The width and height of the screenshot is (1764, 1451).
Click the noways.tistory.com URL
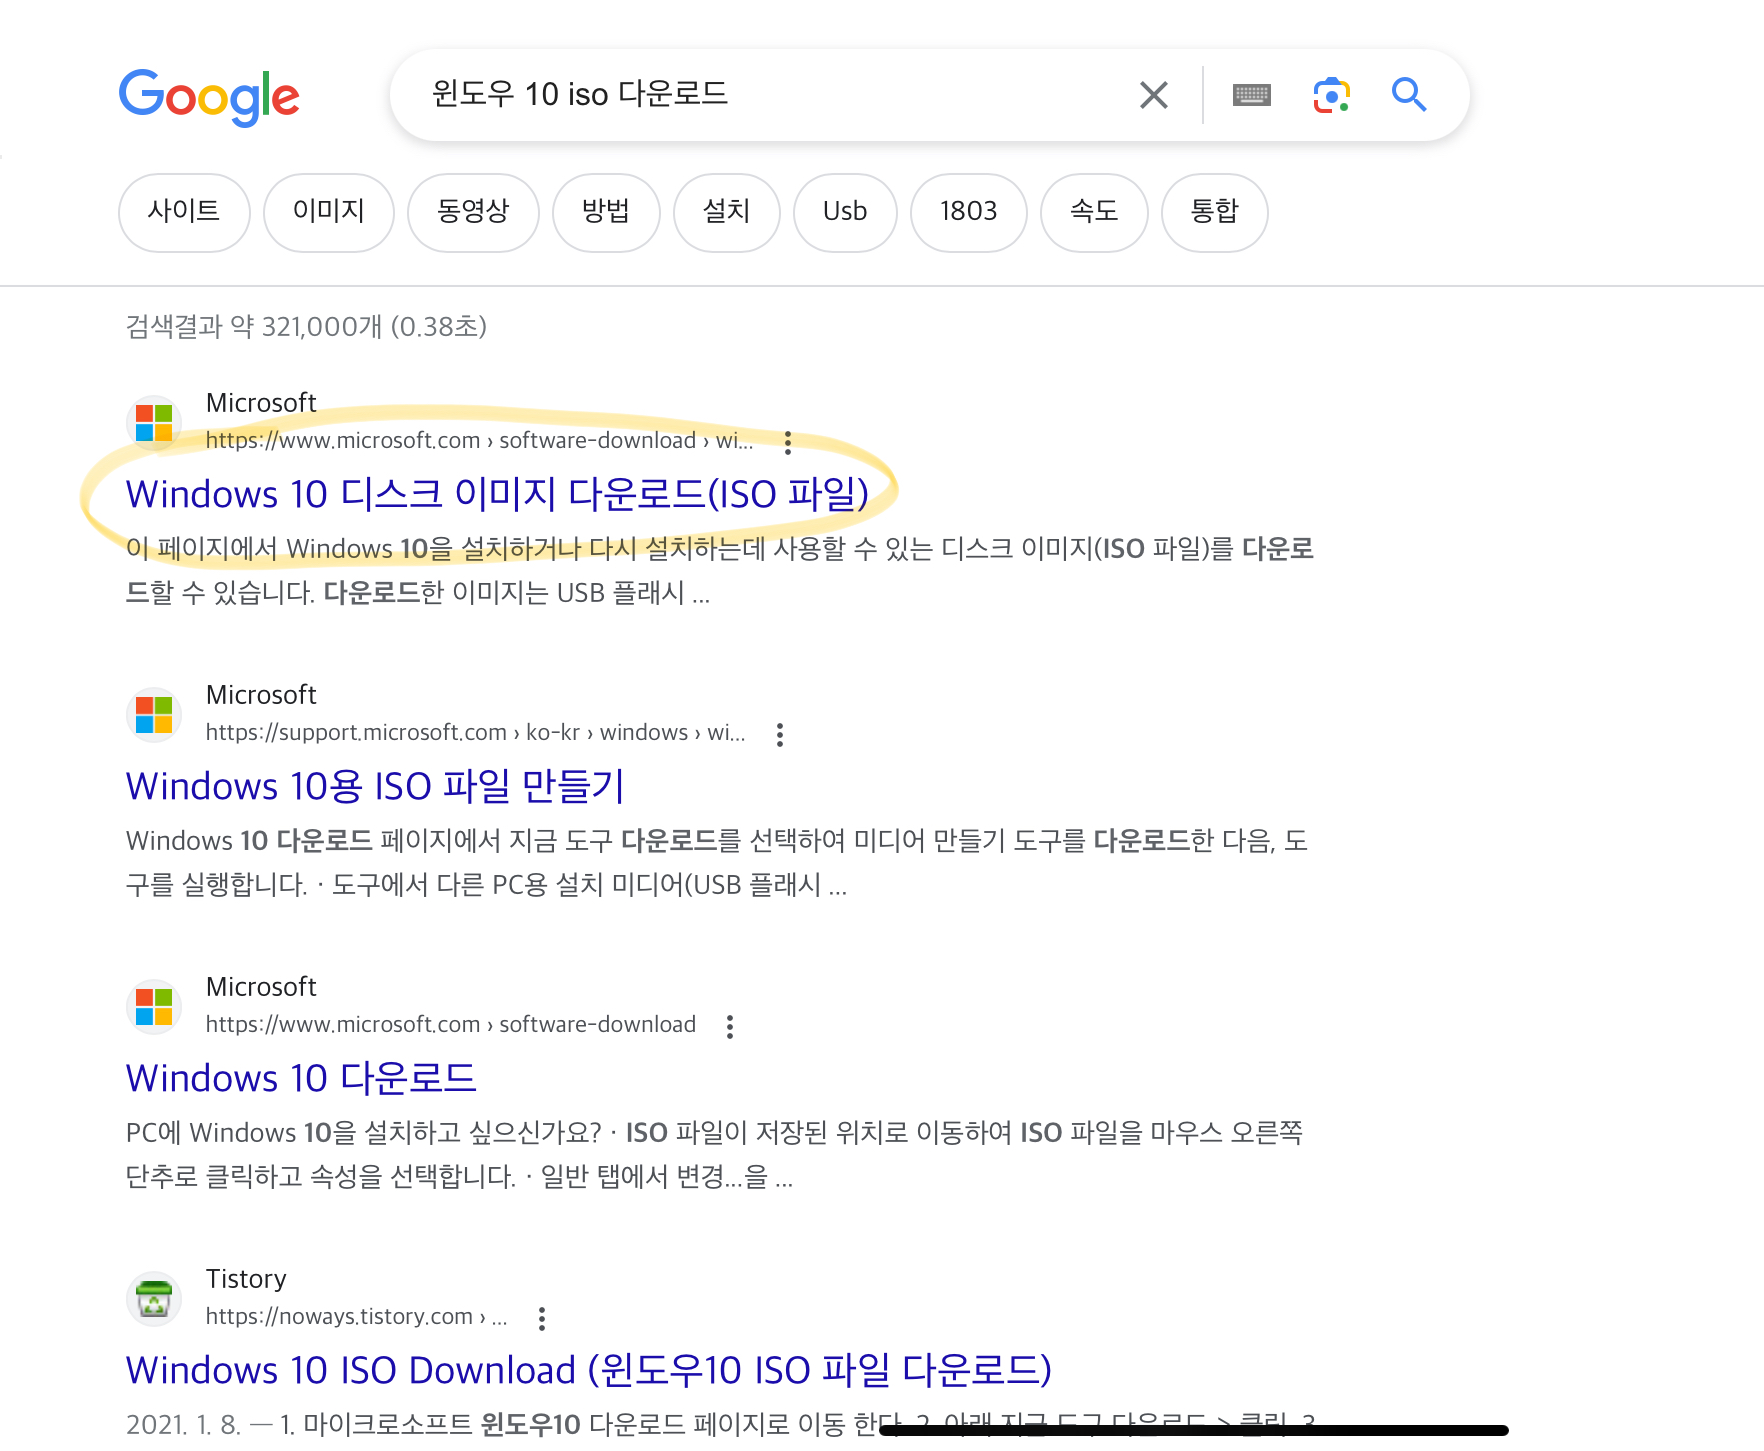coord(356,1316)
